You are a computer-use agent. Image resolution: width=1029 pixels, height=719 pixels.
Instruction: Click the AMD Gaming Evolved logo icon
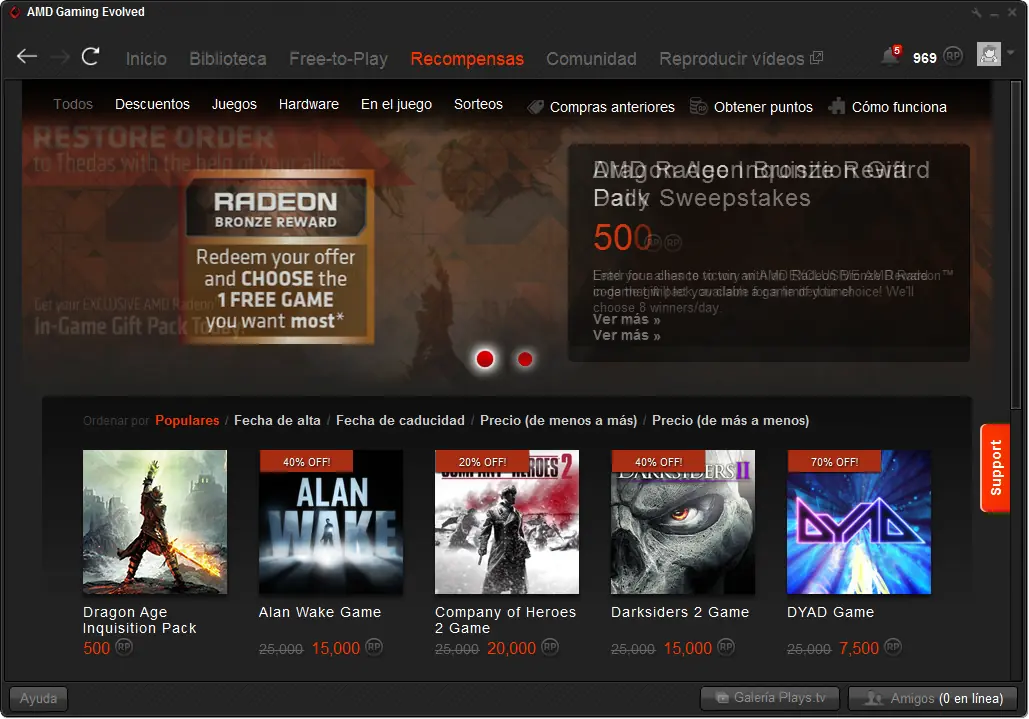14,12
